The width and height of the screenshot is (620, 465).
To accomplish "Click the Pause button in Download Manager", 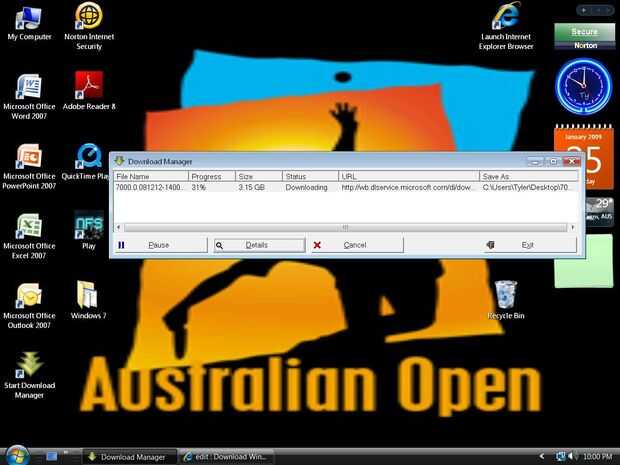I will 161,245.
